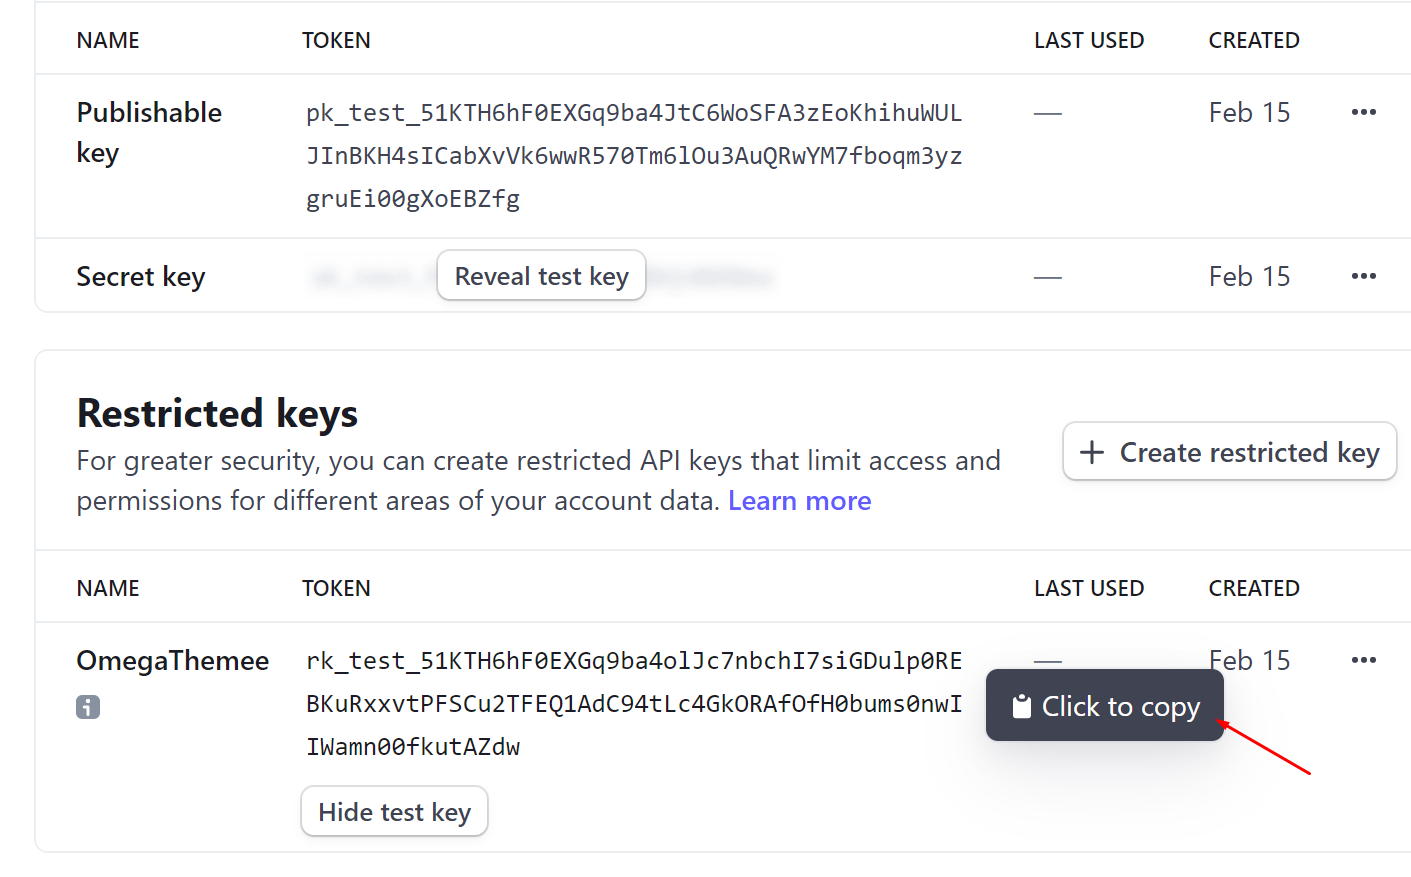Image resolution: width=1411 pixels, height=877 pixels.
Task: Copy the rk_test restricted key token
Action: [634, 704]
